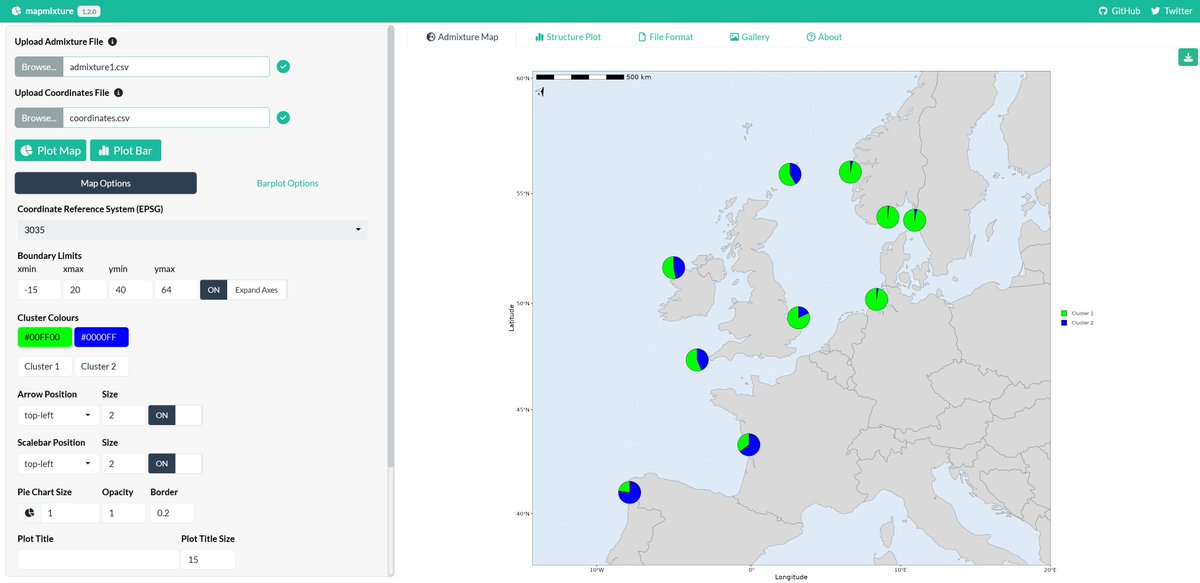Screen dimensions: 1200x583
Task: Switch to Barplot Options tab
Action: click(x=287, y=183)
